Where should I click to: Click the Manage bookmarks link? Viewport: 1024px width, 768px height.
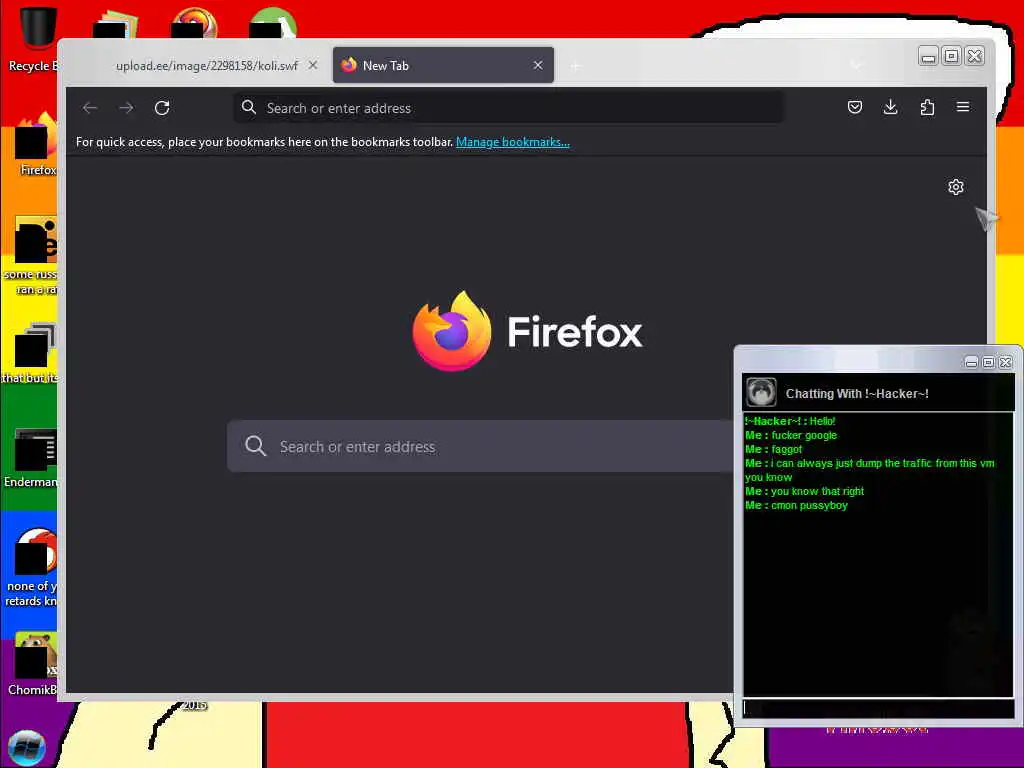coord(513,142)
